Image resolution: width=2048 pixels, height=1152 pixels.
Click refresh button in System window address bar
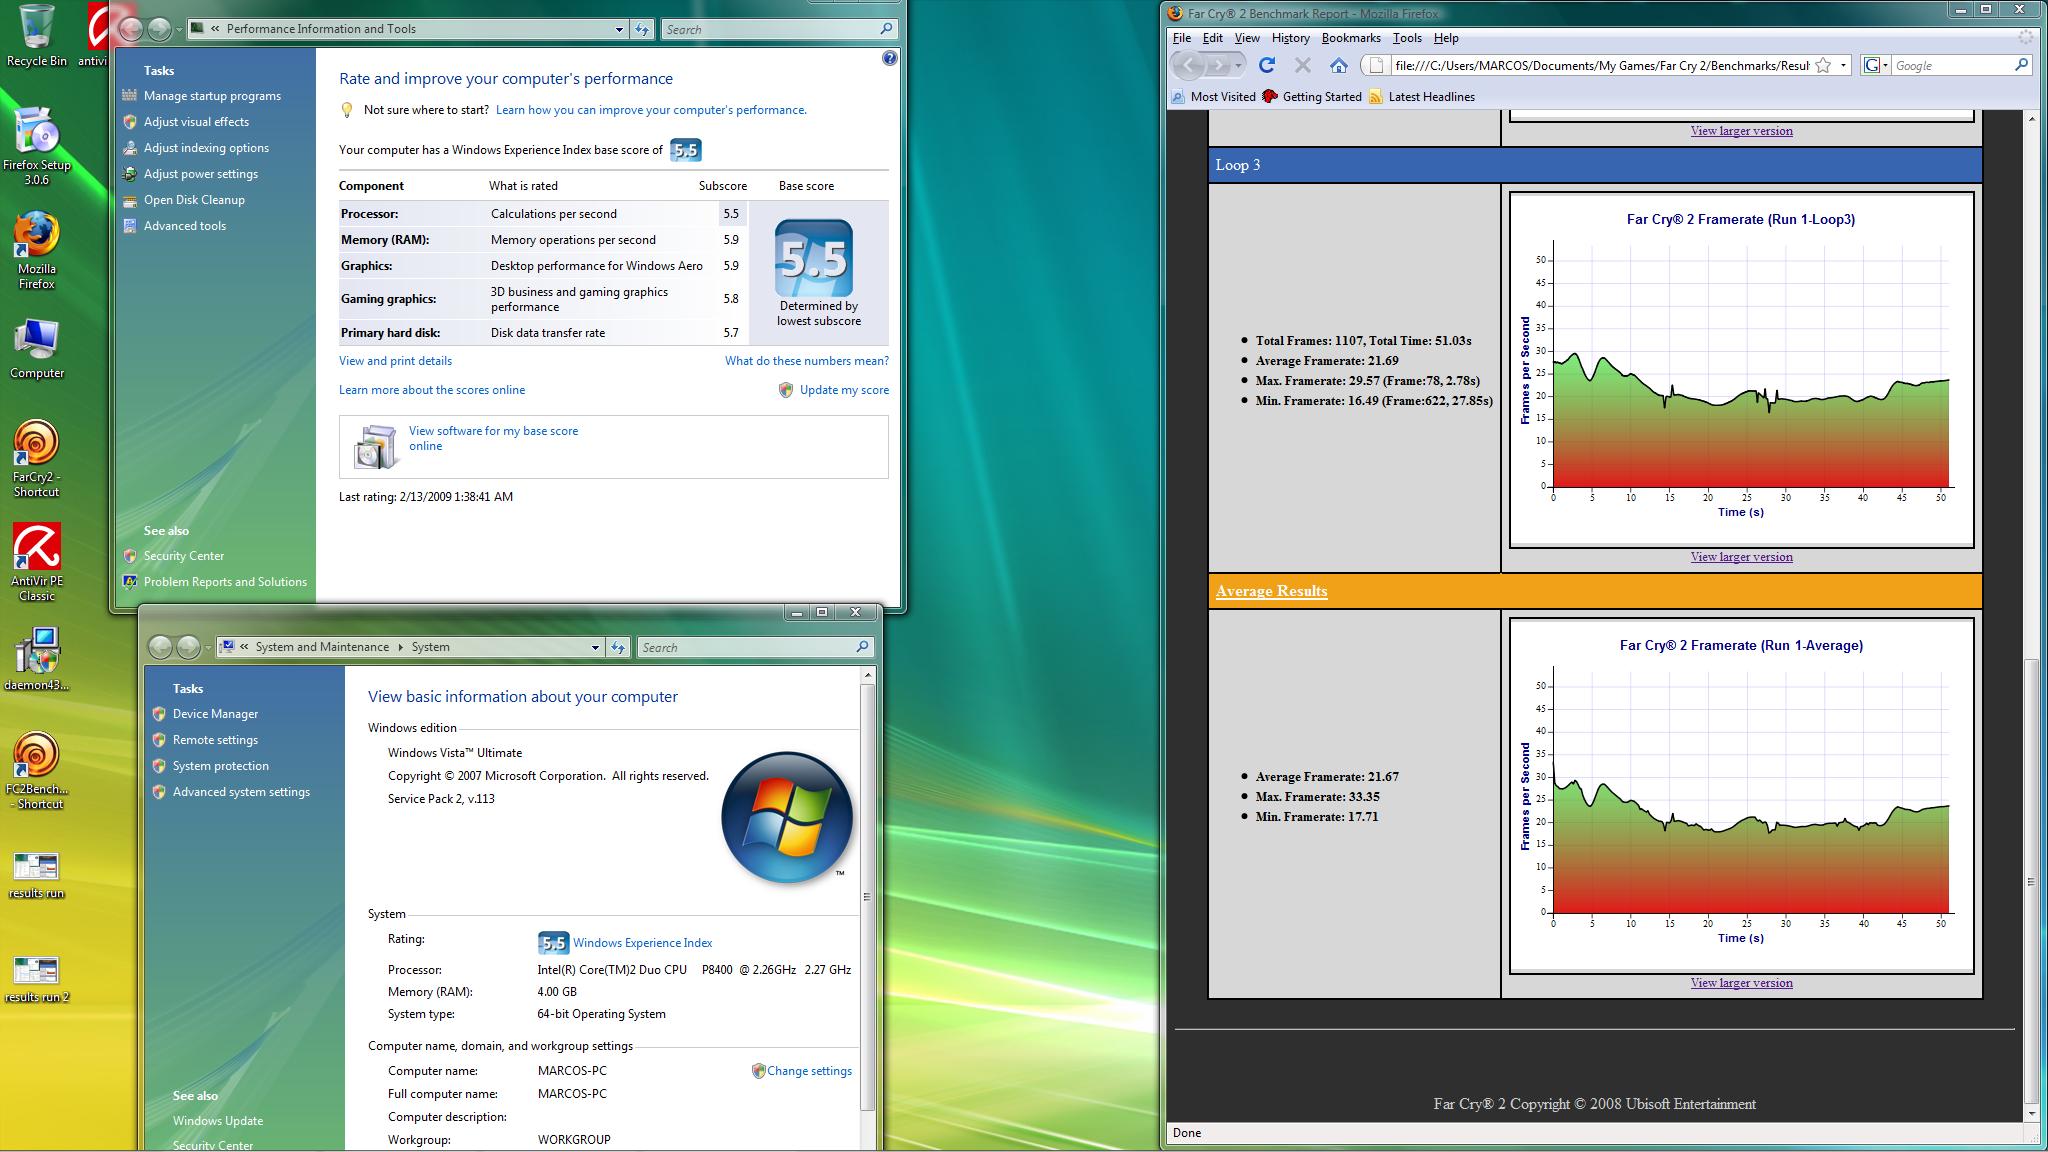tap(618, 647)
